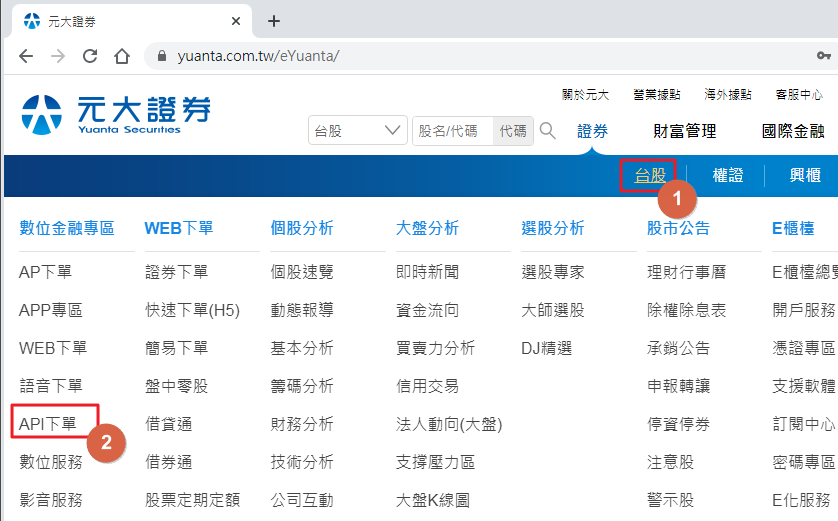Click the Yuanta Securities logo
This screenshot has height=521, width=838.
click(x=116, y=114)
